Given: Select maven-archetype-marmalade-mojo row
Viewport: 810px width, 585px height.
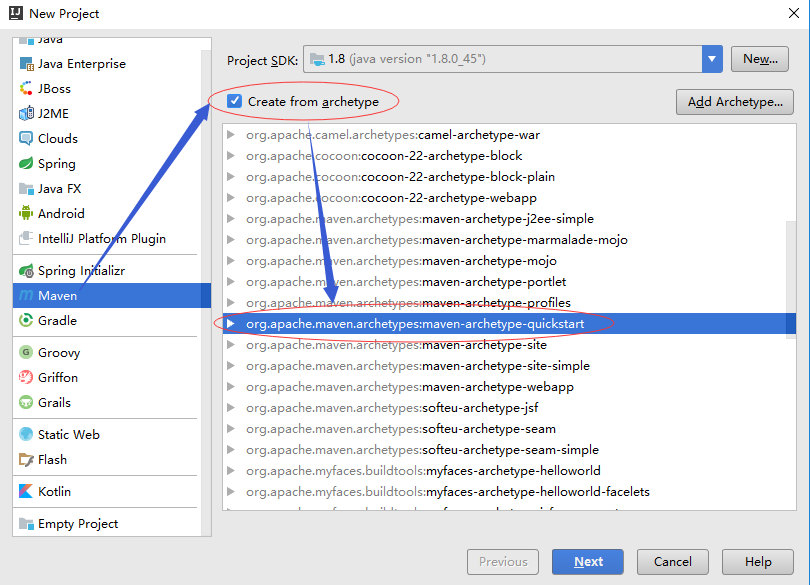Looking at the screenshot, I should pos(509,240).
